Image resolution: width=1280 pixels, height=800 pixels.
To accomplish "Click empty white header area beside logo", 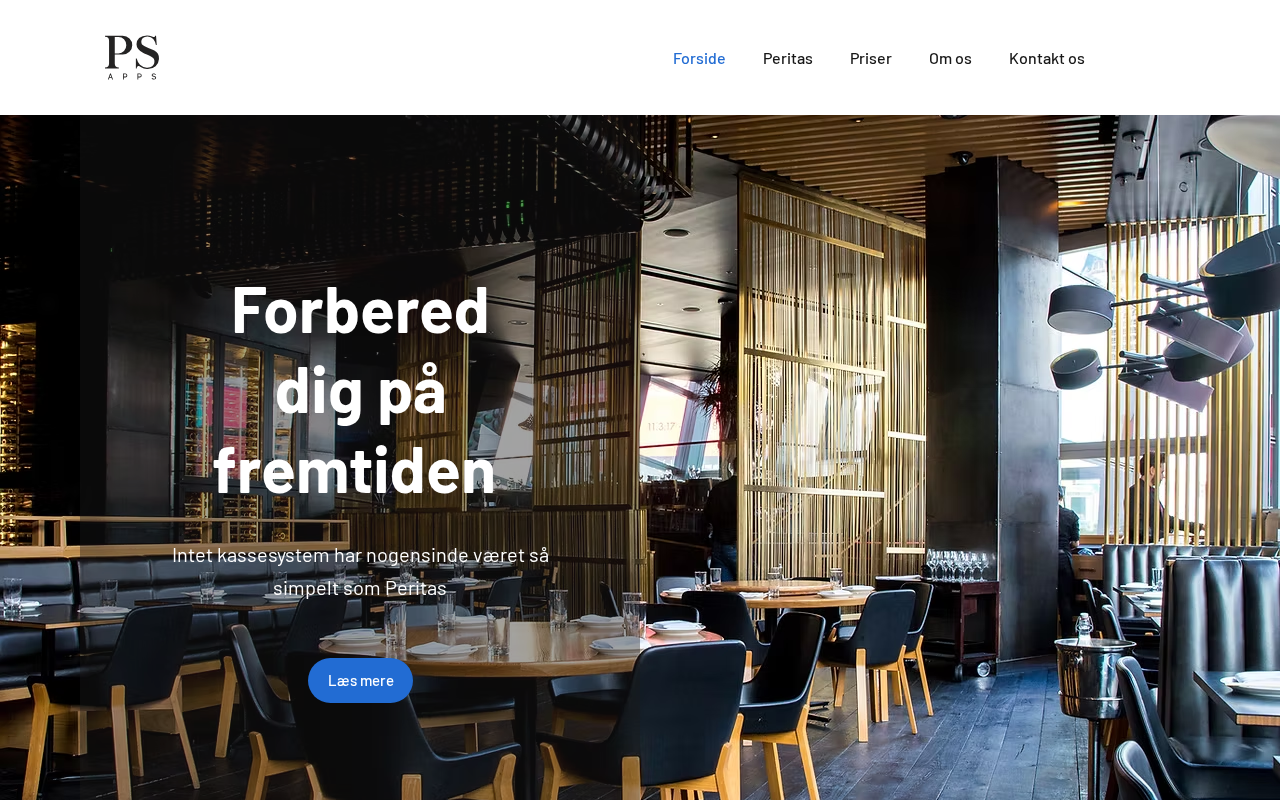I will [x=400, y=57].
